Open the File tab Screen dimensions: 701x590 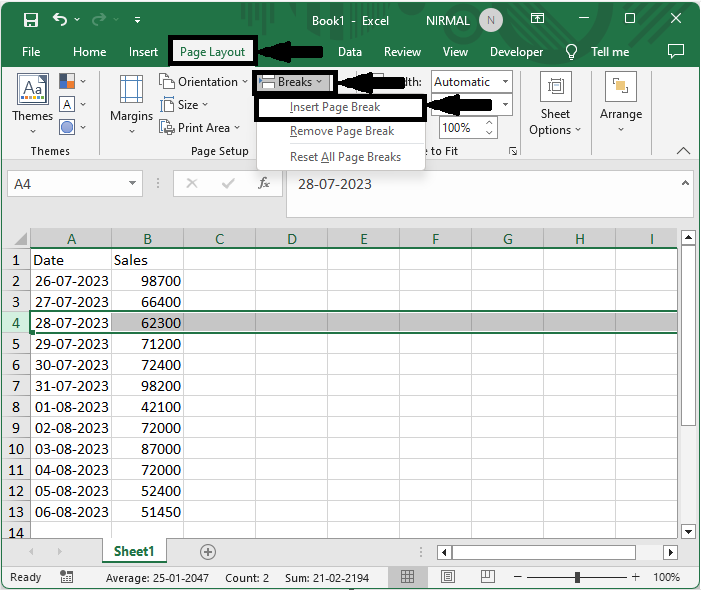coord(31,52)
